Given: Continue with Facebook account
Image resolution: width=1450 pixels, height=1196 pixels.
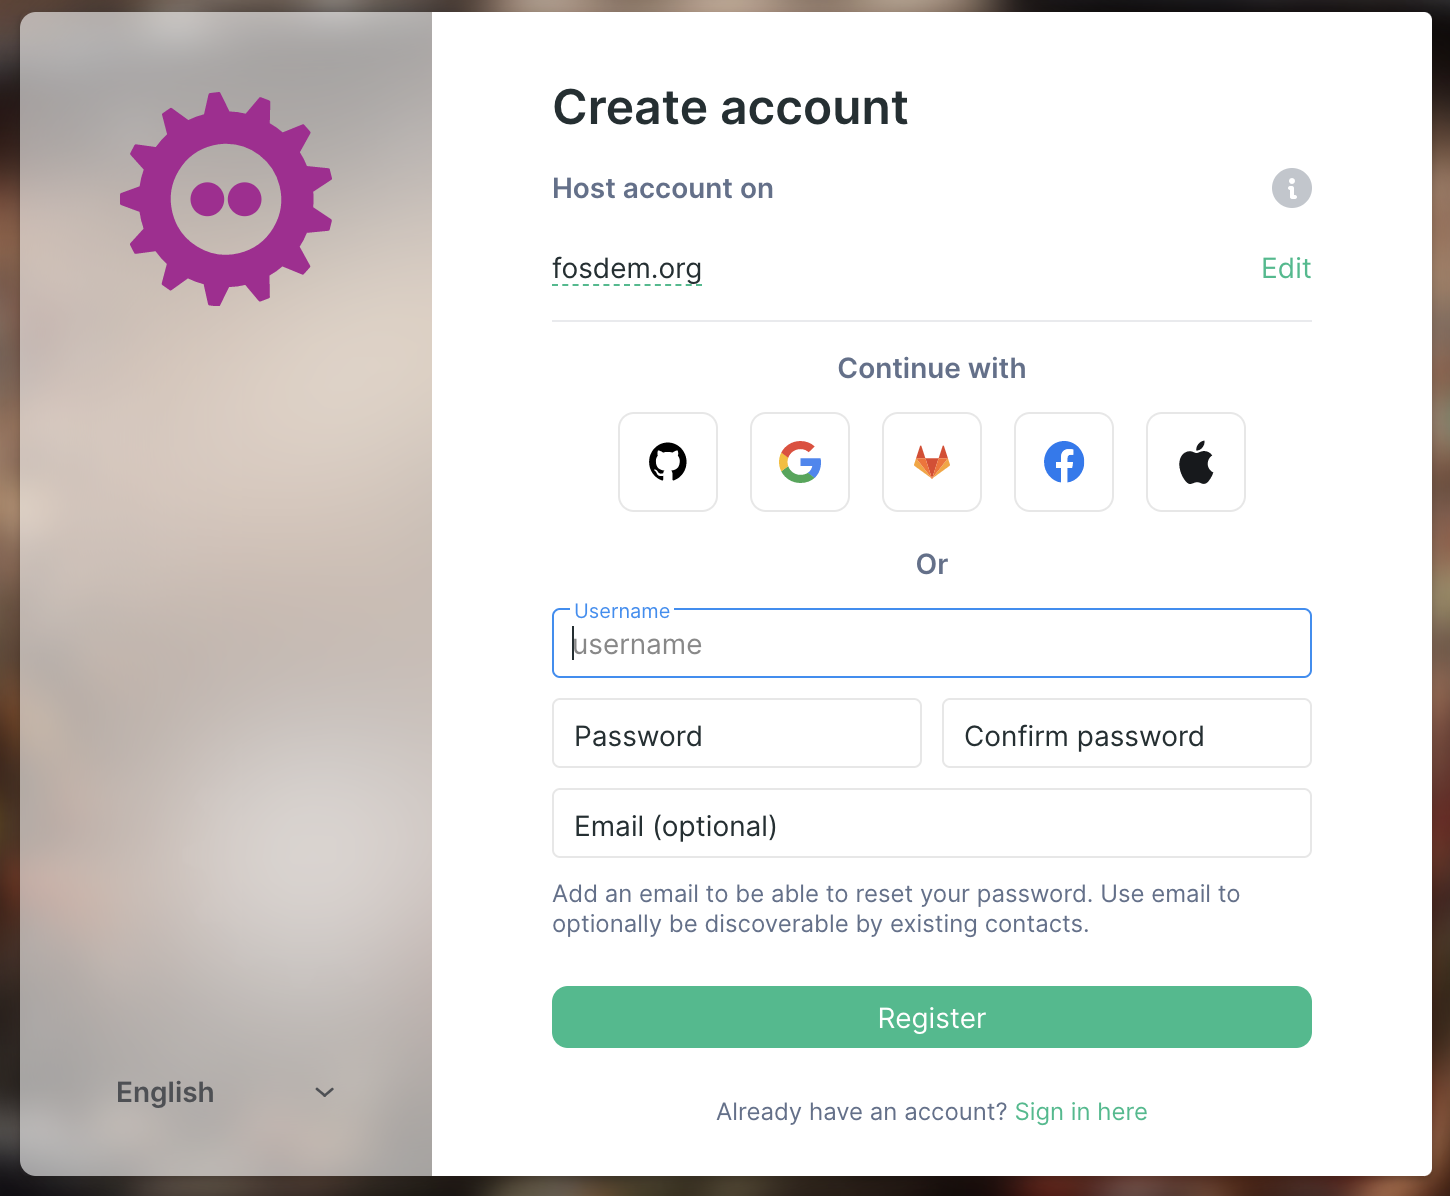Looking at the screenshot, I should coord(1064,462).
